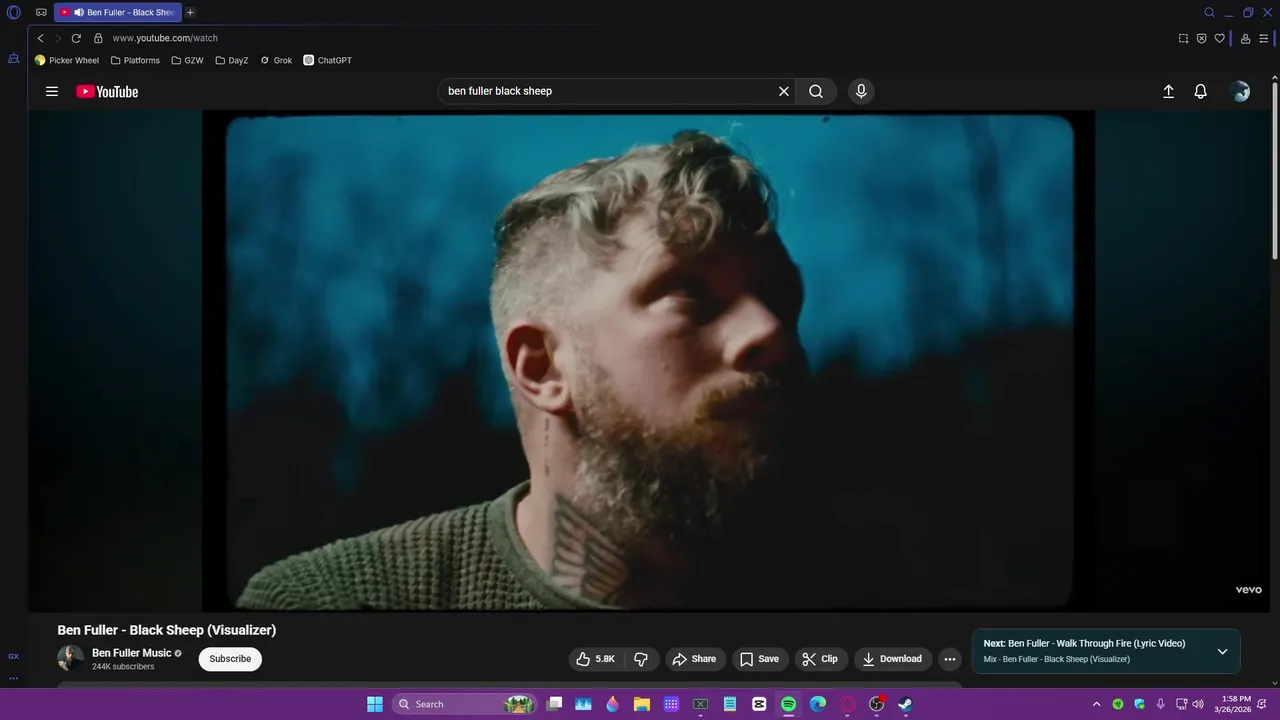Go forward in browser history

(58, 38)
